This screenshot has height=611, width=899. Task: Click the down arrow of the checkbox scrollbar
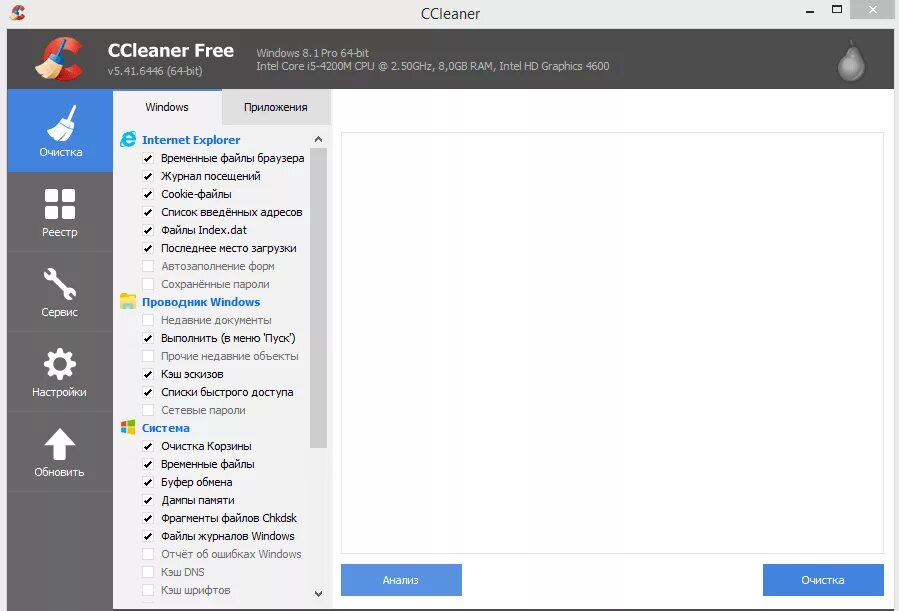(x=318, y=593)
